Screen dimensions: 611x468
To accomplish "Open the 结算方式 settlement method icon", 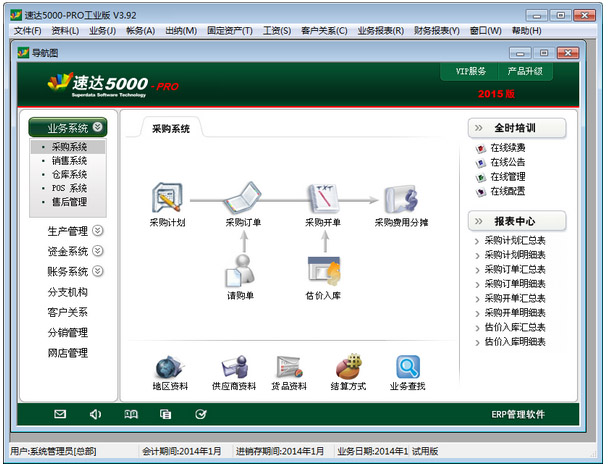I will point(348,366).
